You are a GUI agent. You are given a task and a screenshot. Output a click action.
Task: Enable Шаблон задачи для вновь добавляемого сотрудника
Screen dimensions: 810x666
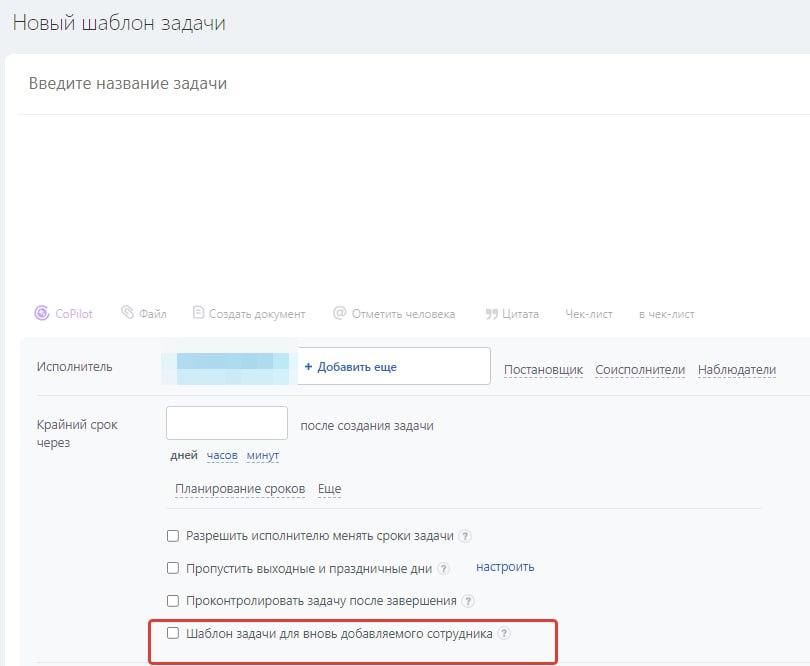coord(173,633)
